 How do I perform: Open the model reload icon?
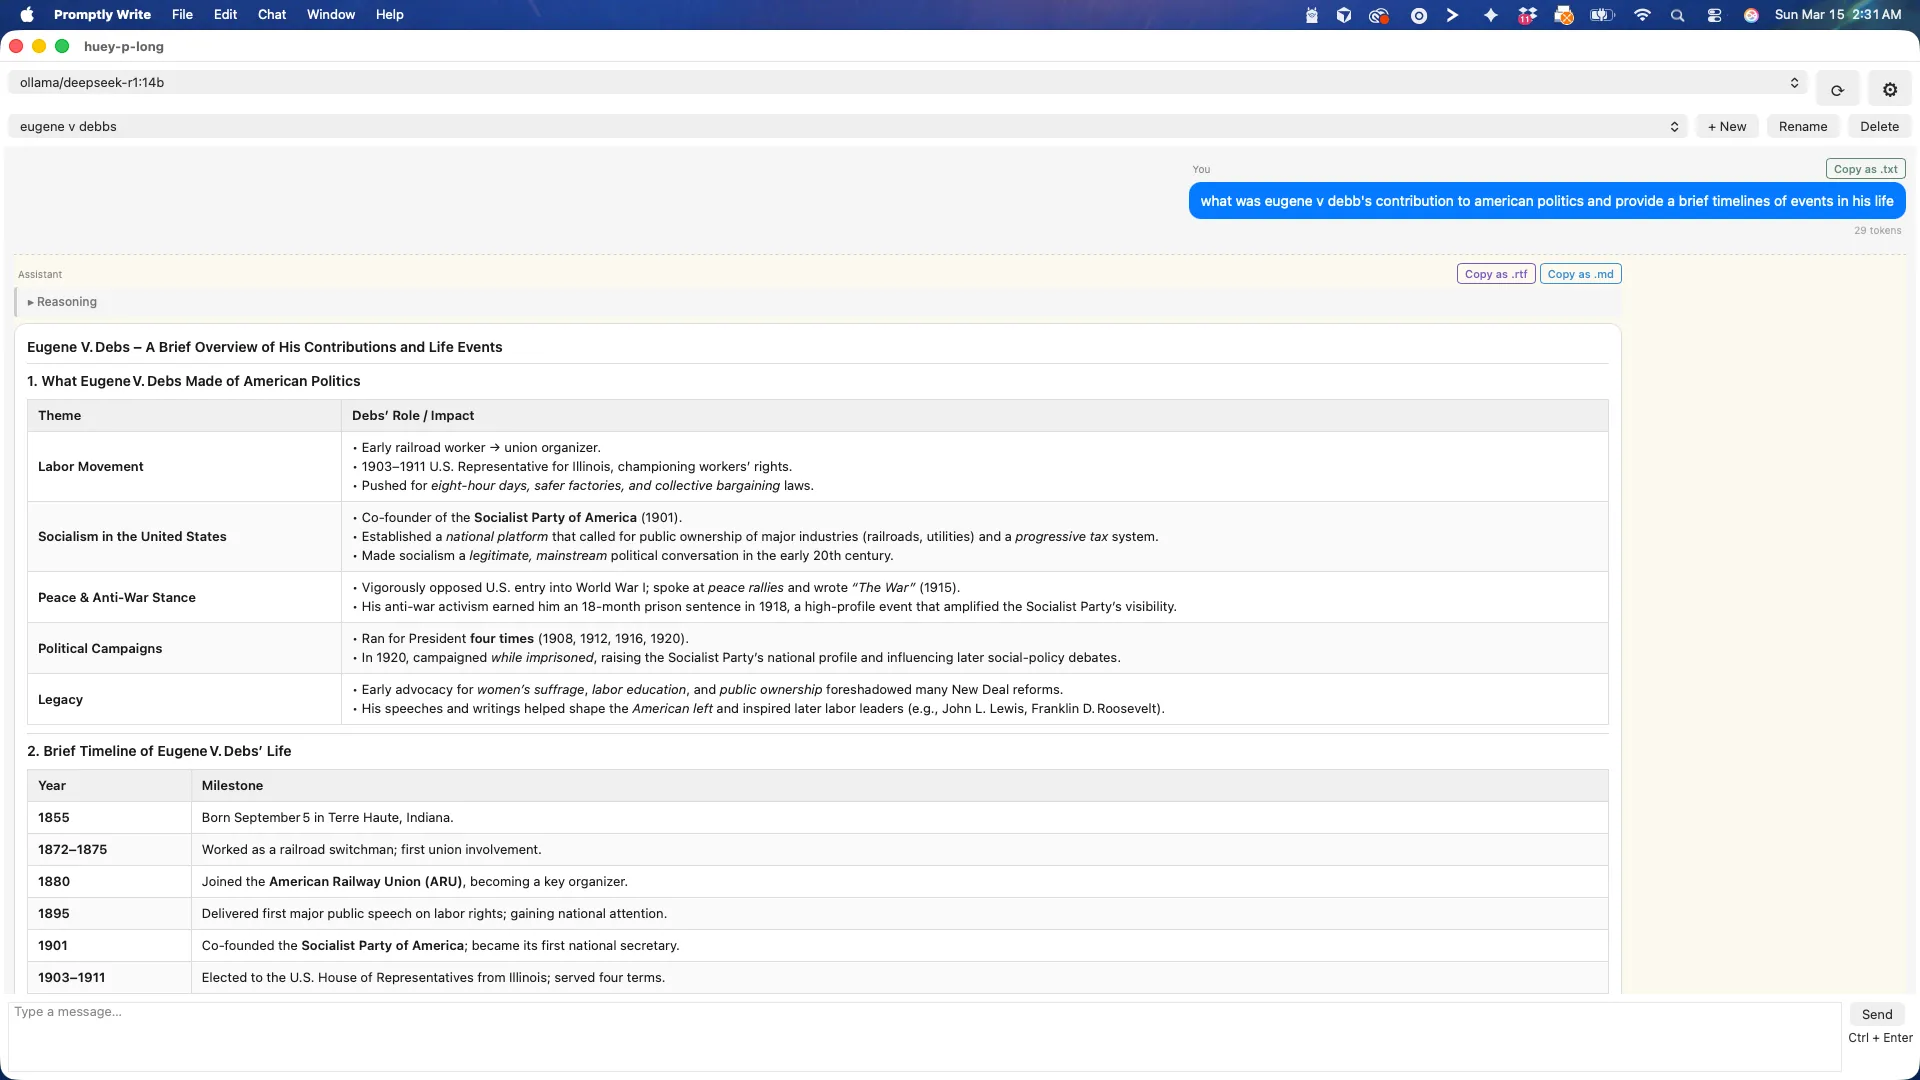(1838, 89)
